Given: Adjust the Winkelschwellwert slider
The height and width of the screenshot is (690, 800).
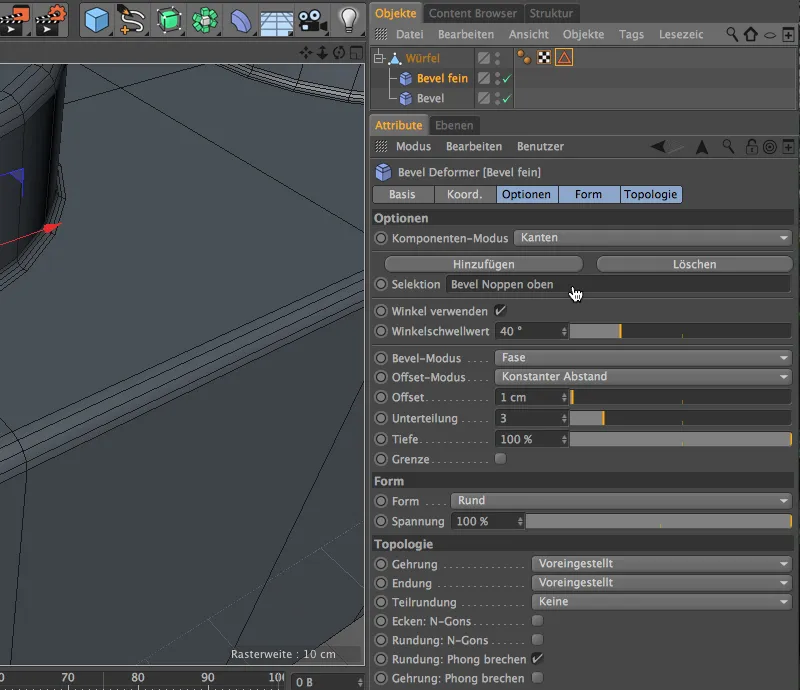Looking at the screenshot, I should pos(681,331).
